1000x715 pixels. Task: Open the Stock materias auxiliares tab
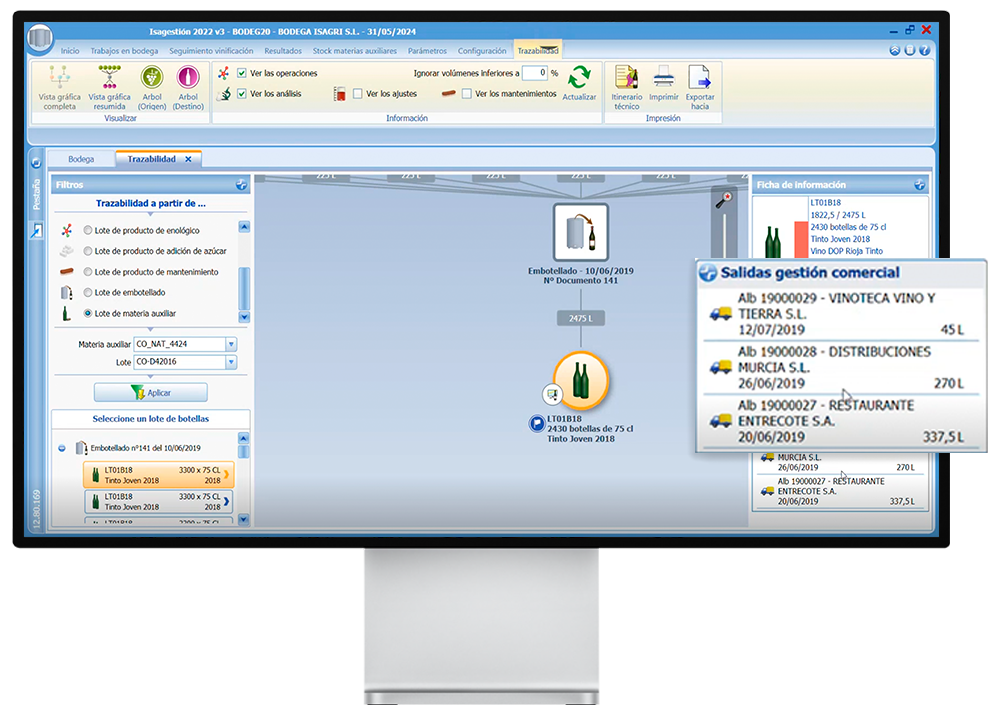pyautogui.click(x=355, y=51)
